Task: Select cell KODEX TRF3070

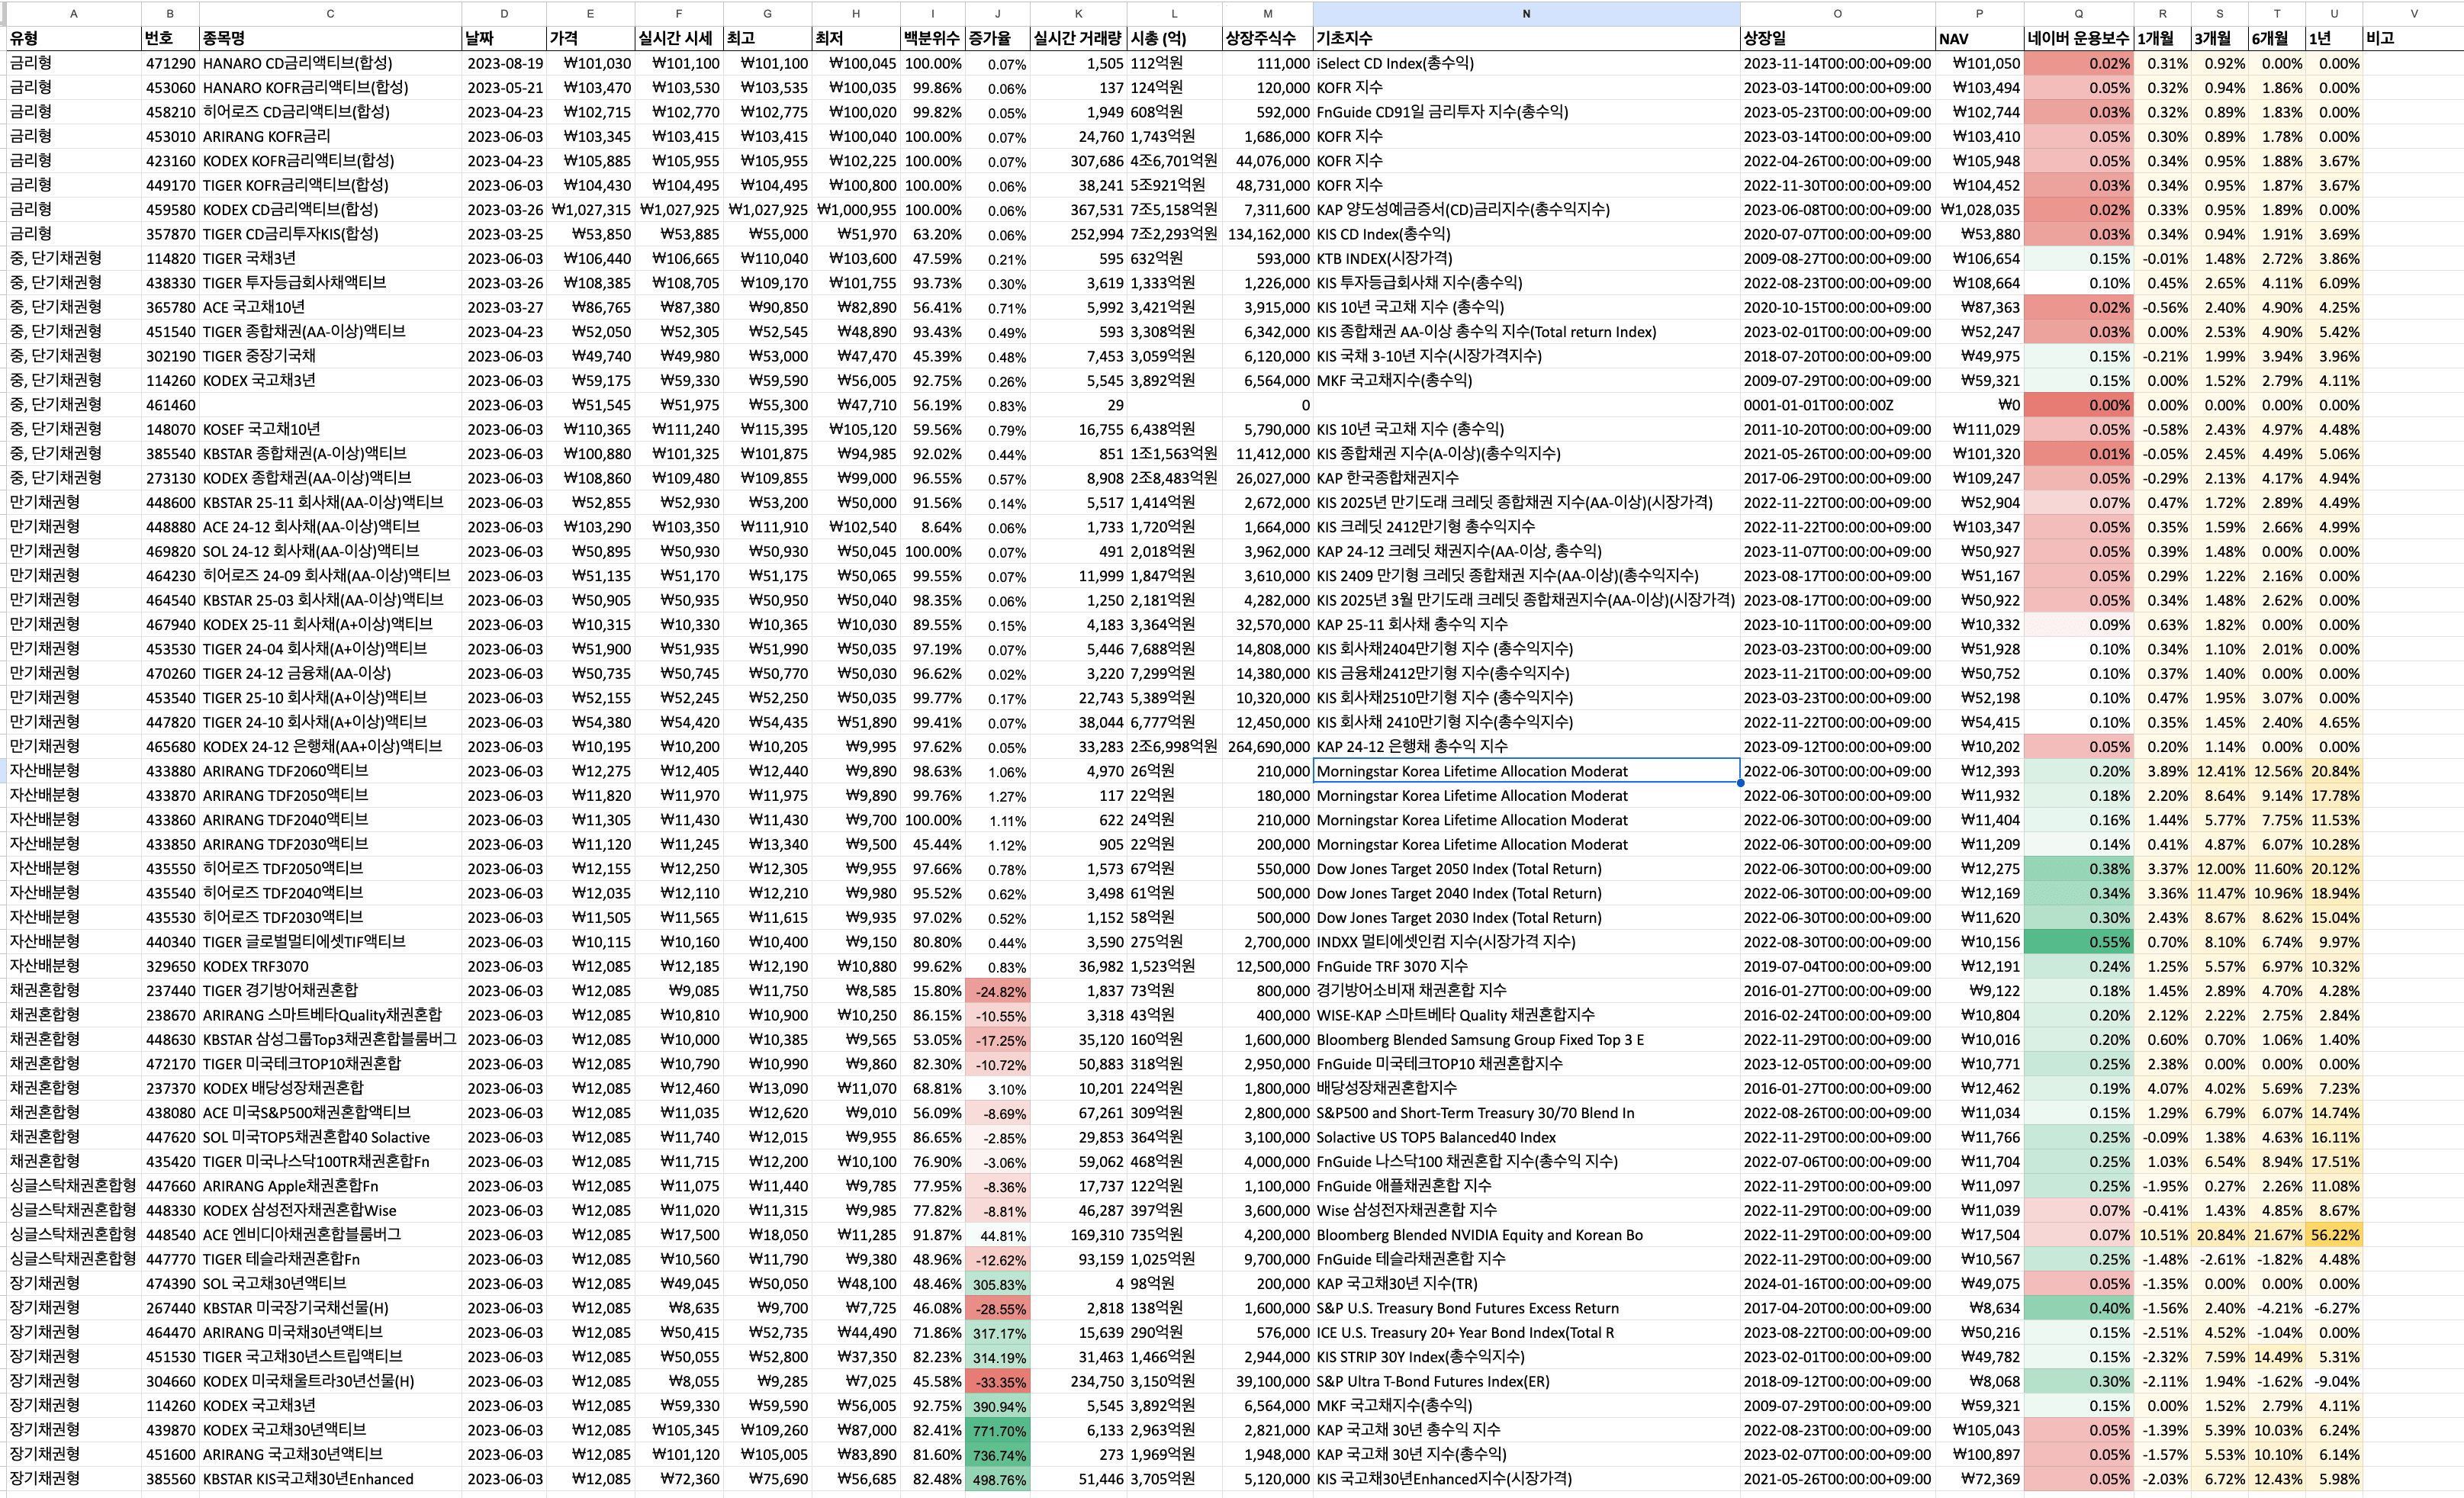Action: (330, 966)
